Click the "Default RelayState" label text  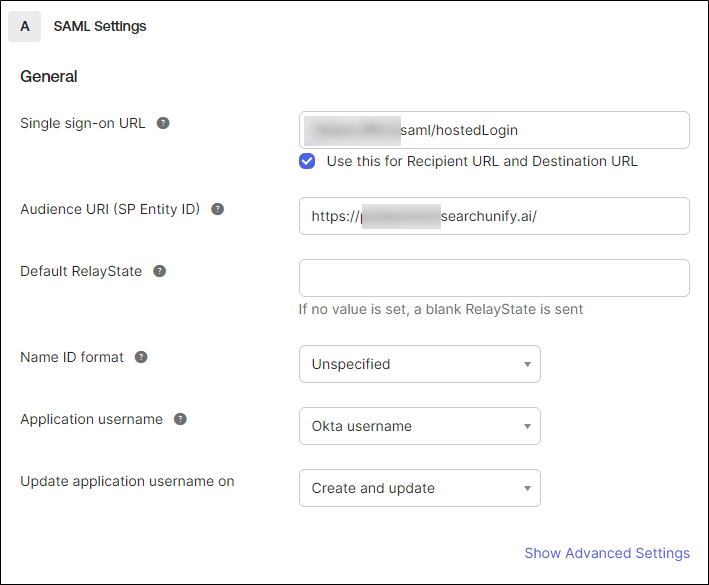[81, 271]
